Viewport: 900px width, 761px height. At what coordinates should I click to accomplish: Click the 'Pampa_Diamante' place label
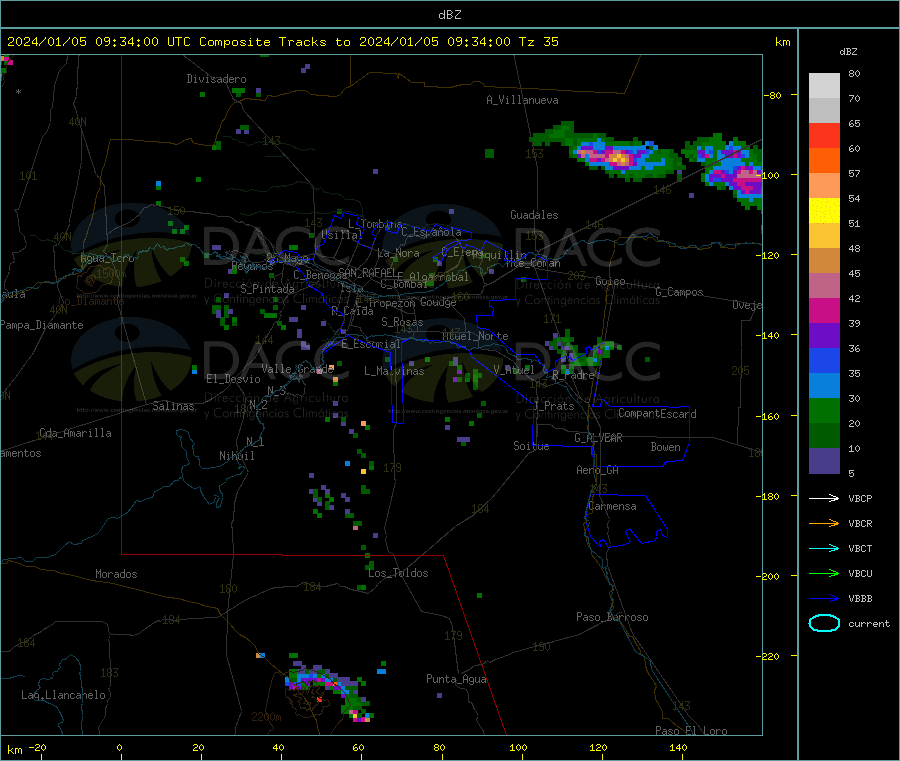42,325
